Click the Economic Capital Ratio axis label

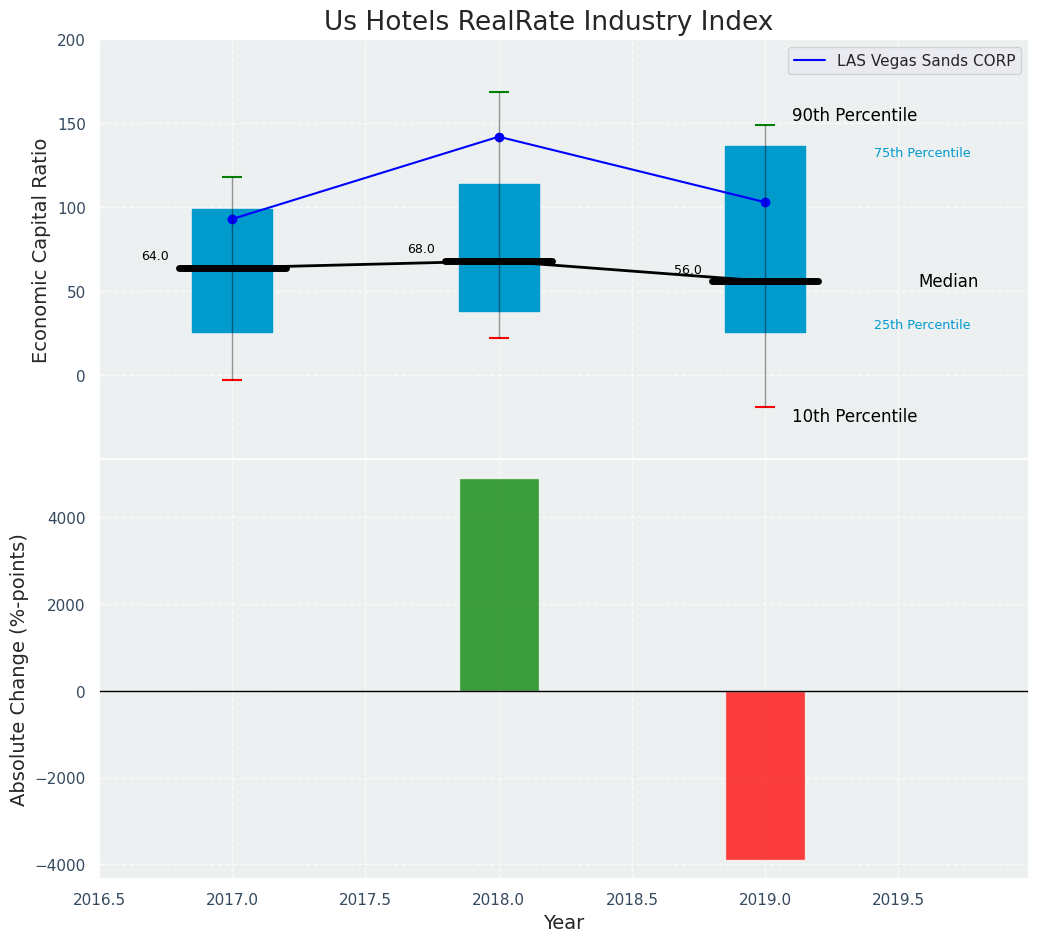41,250
